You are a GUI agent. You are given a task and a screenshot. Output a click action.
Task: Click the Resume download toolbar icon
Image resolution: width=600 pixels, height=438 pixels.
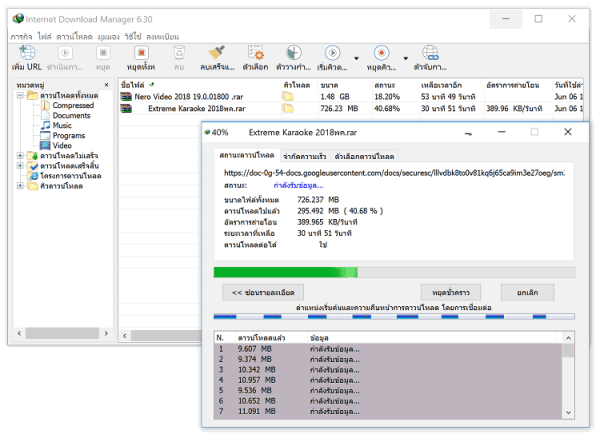65,53
